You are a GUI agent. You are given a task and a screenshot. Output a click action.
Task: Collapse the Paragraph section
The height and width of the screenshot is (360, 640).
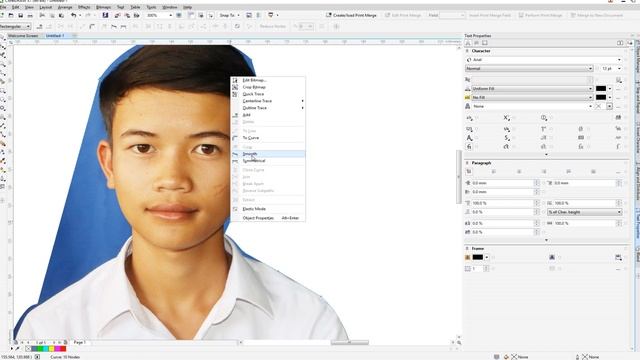click(x=467, y=163)
